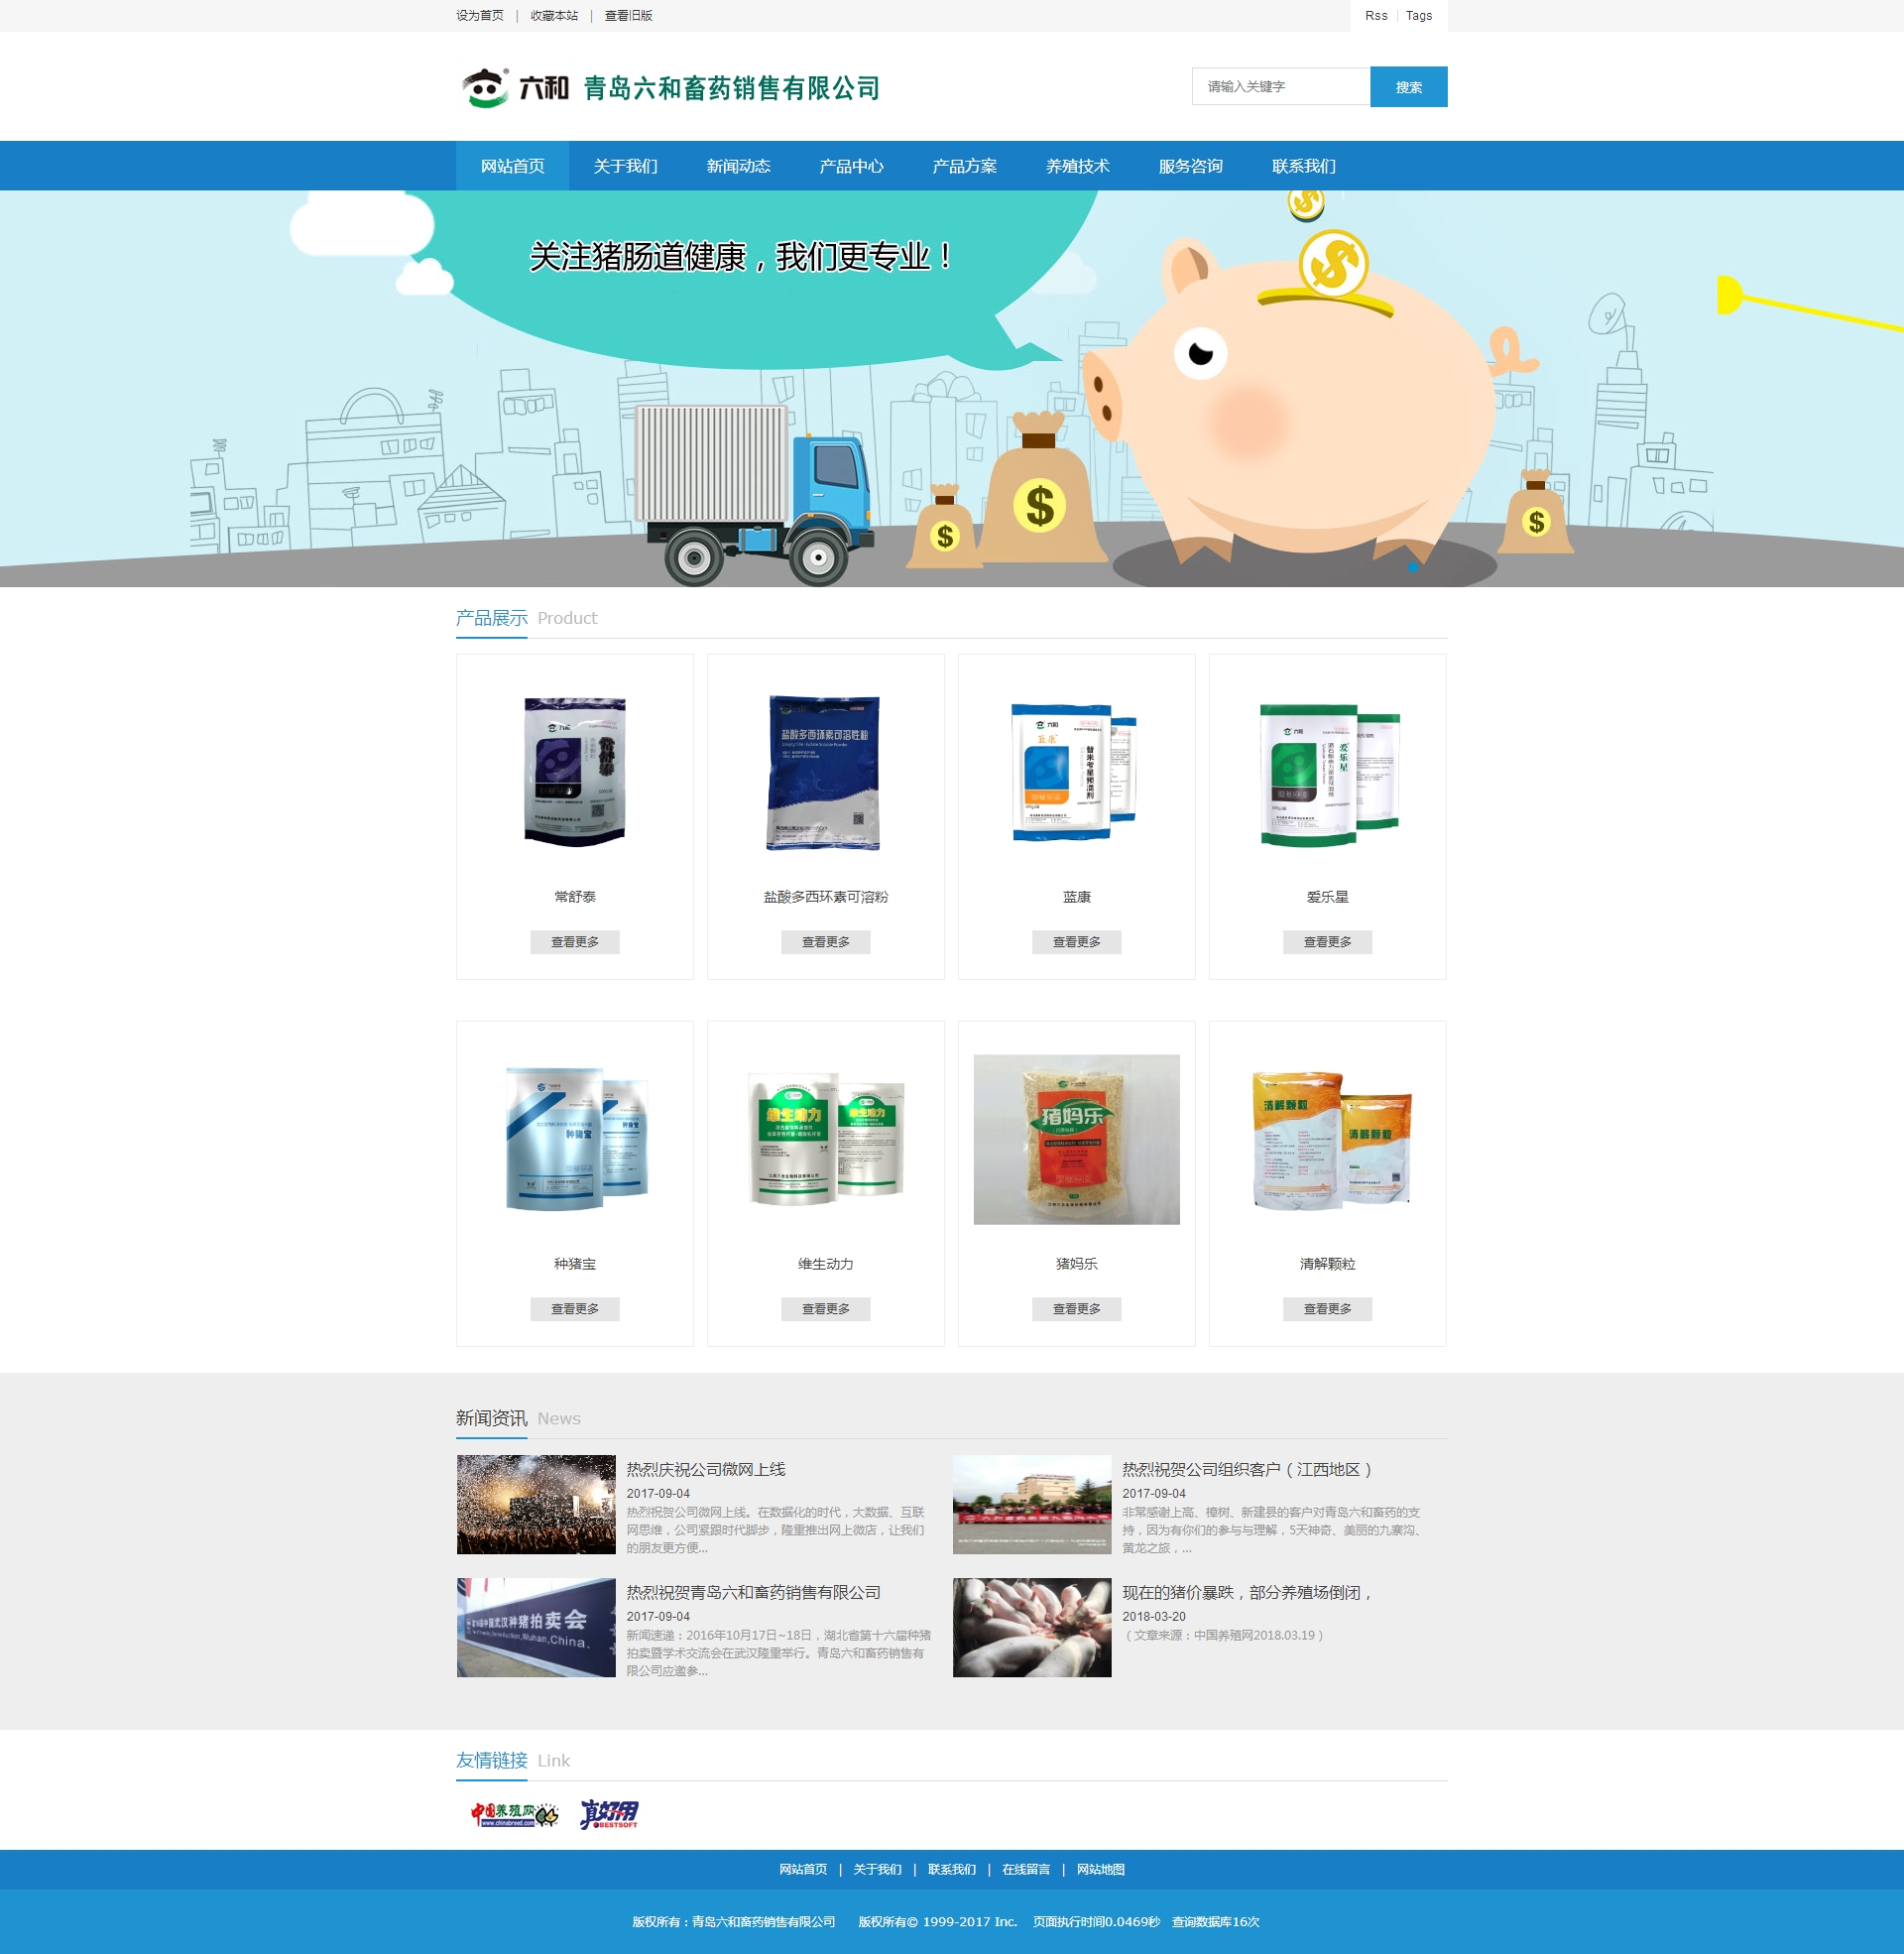Open the Jiangxi customer group photo thumbnail
The height and width of the screenshot is (1954, 1904).
(1032, 1504)
